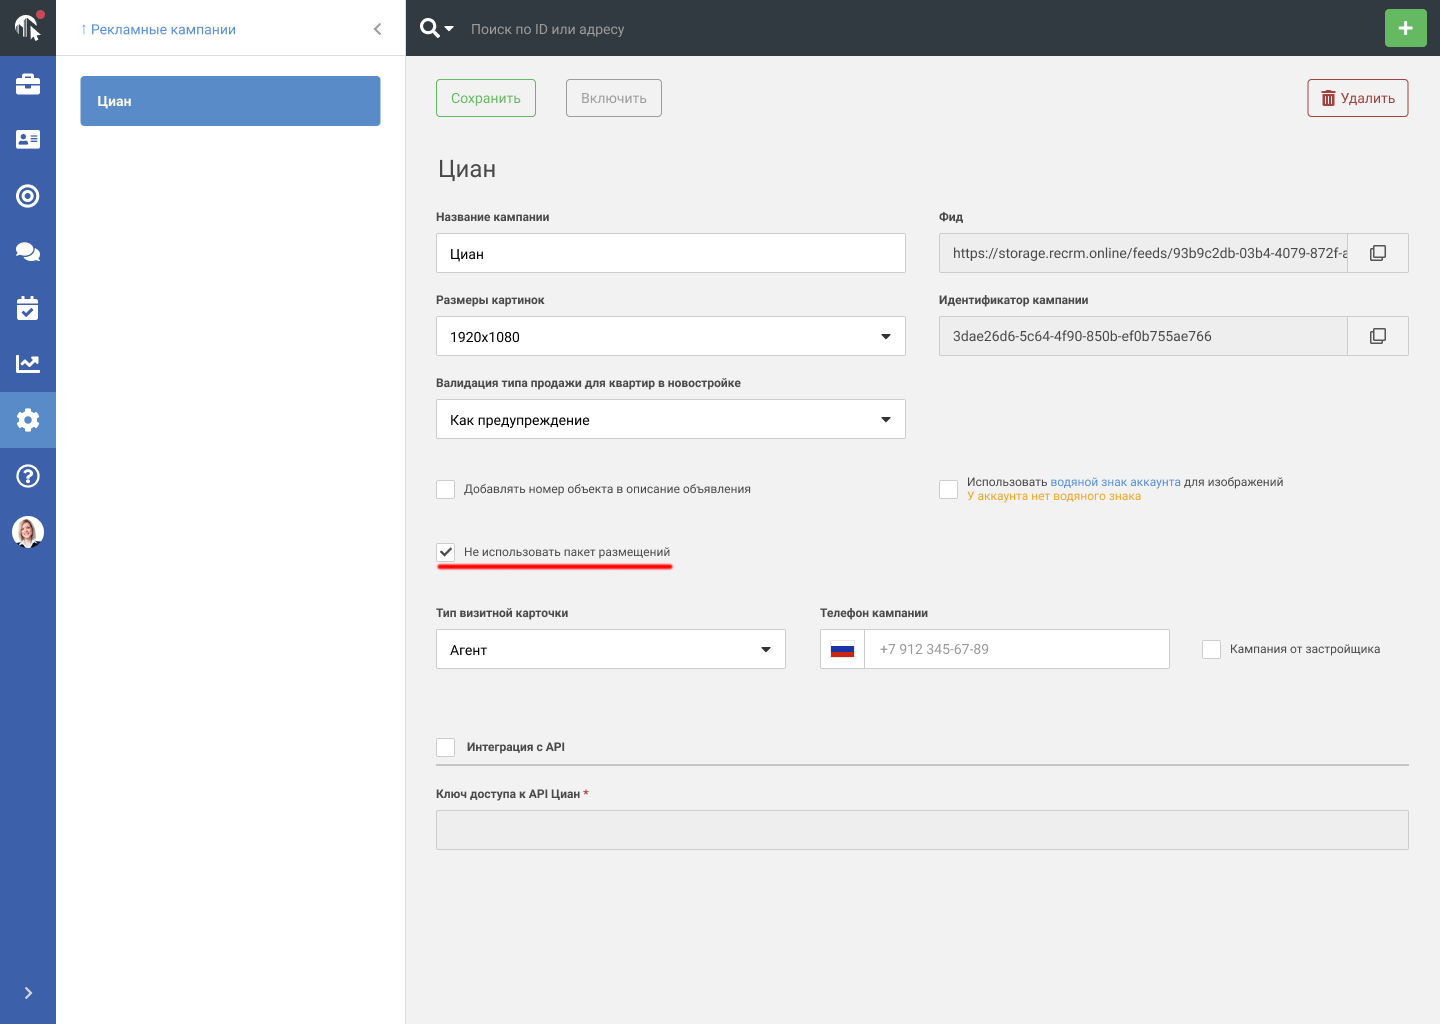Open the help question mark icon

[28, 476]
